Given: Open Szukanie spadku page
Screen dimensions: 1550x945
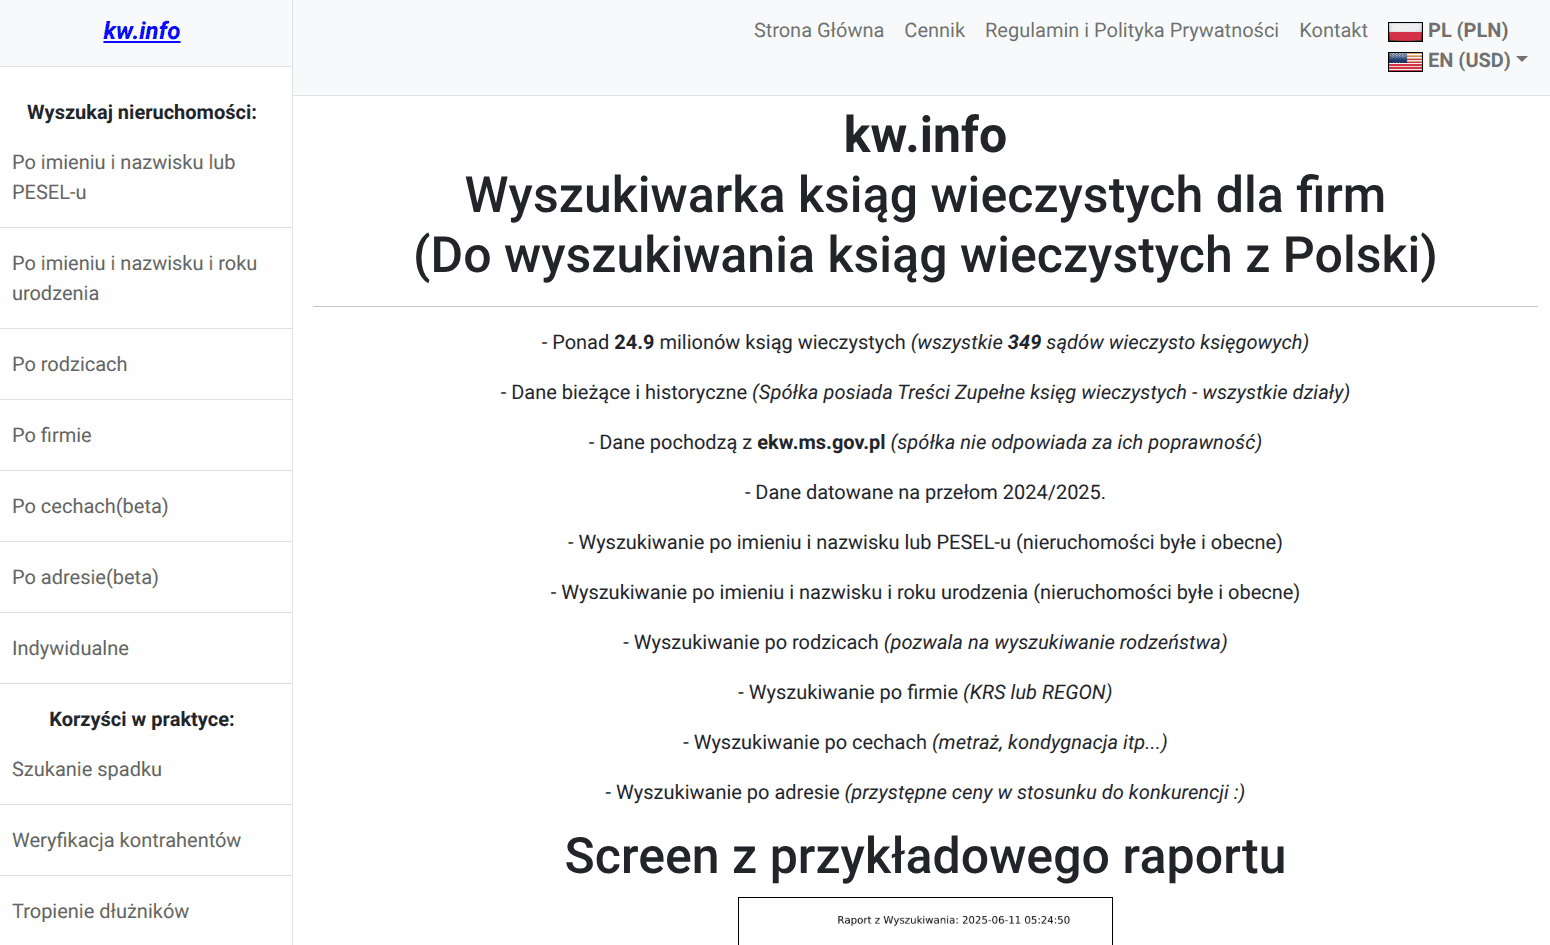Looking at the screenshot, I should pos(146,769).
